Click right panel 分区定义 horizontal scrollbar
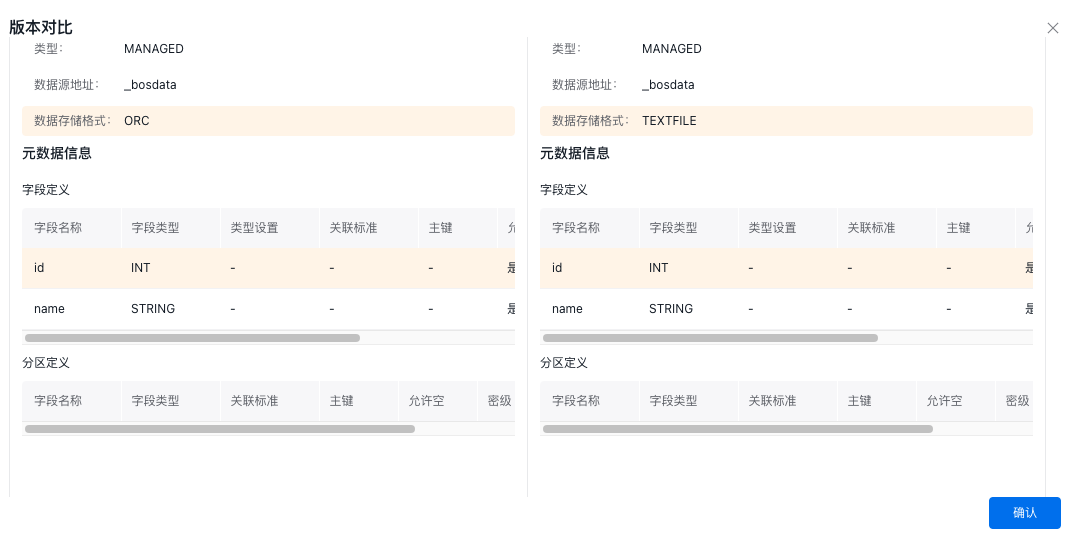The height and width of the screenshot is (545, 1070). coord(738,429)
